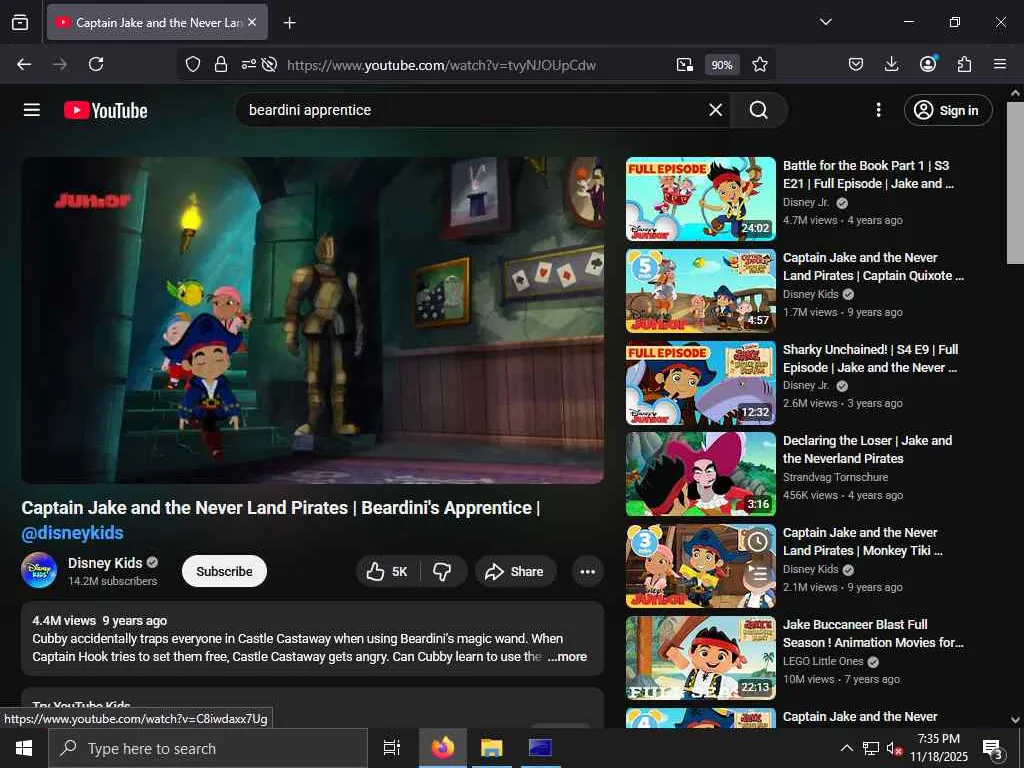This screenshot has height=768, width=1024.
Task: Open the Firefox application menu
Action: [x=1000, y=64]
